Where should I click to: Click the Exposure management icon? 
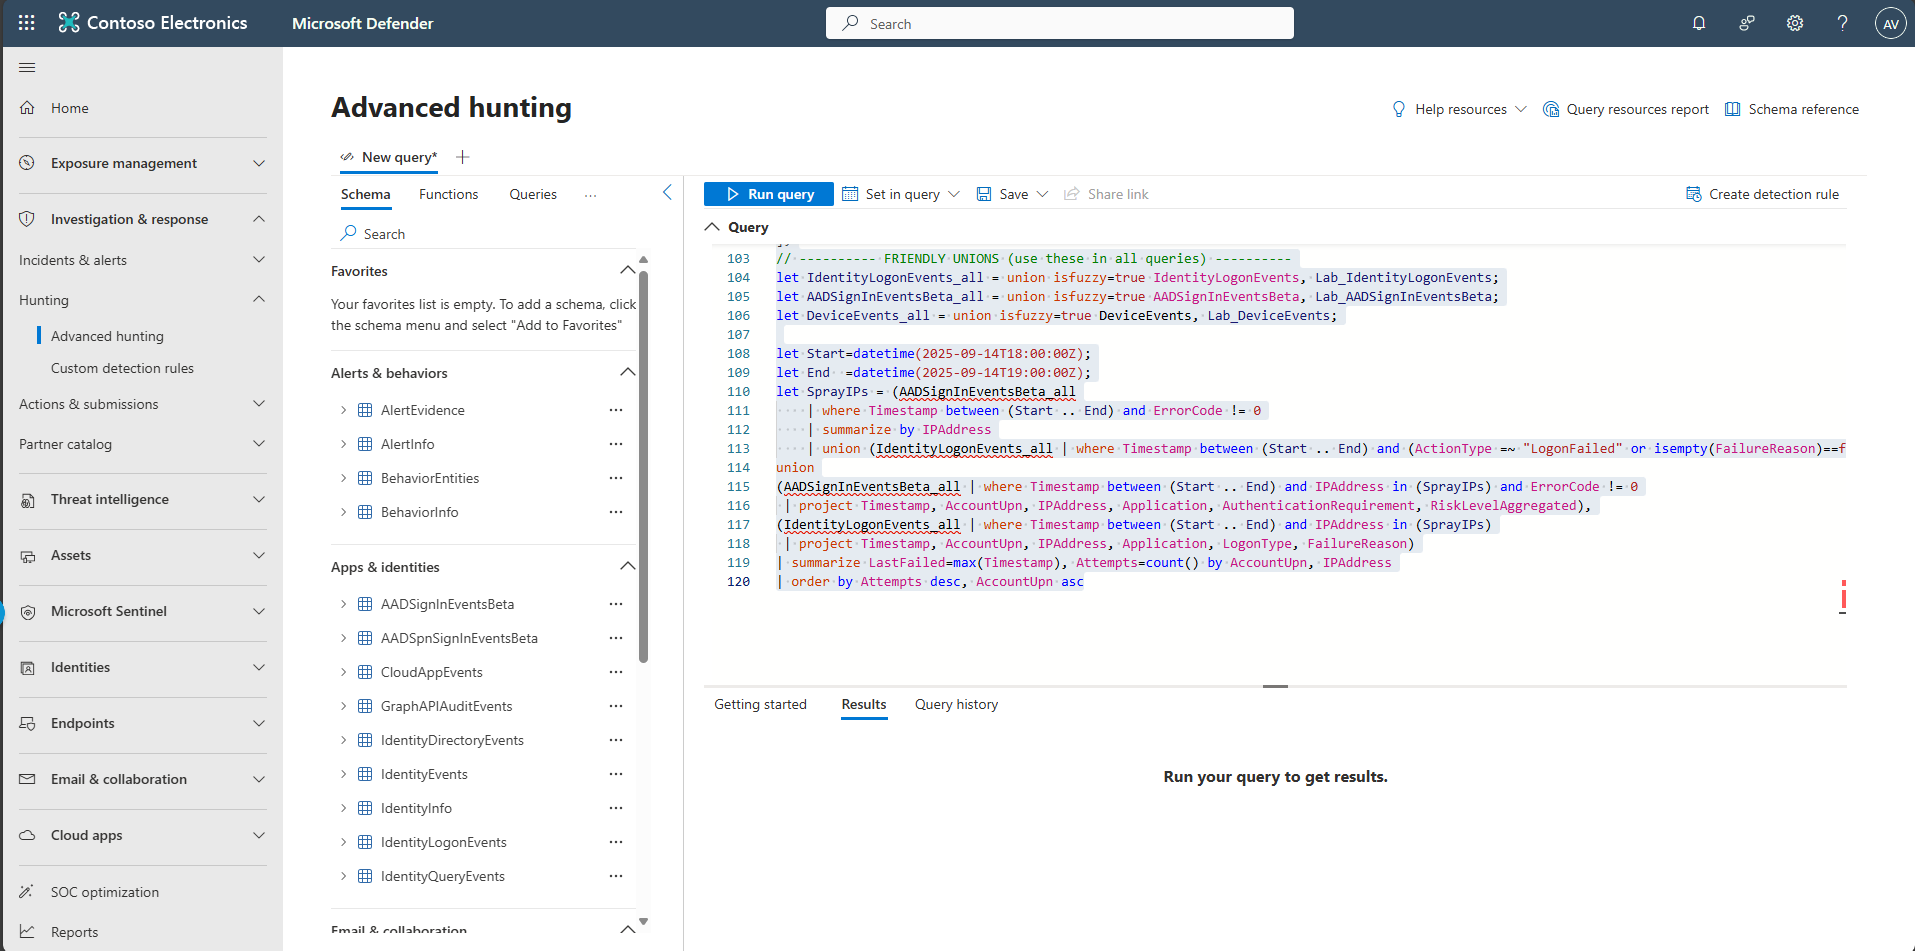coord(28,163)
